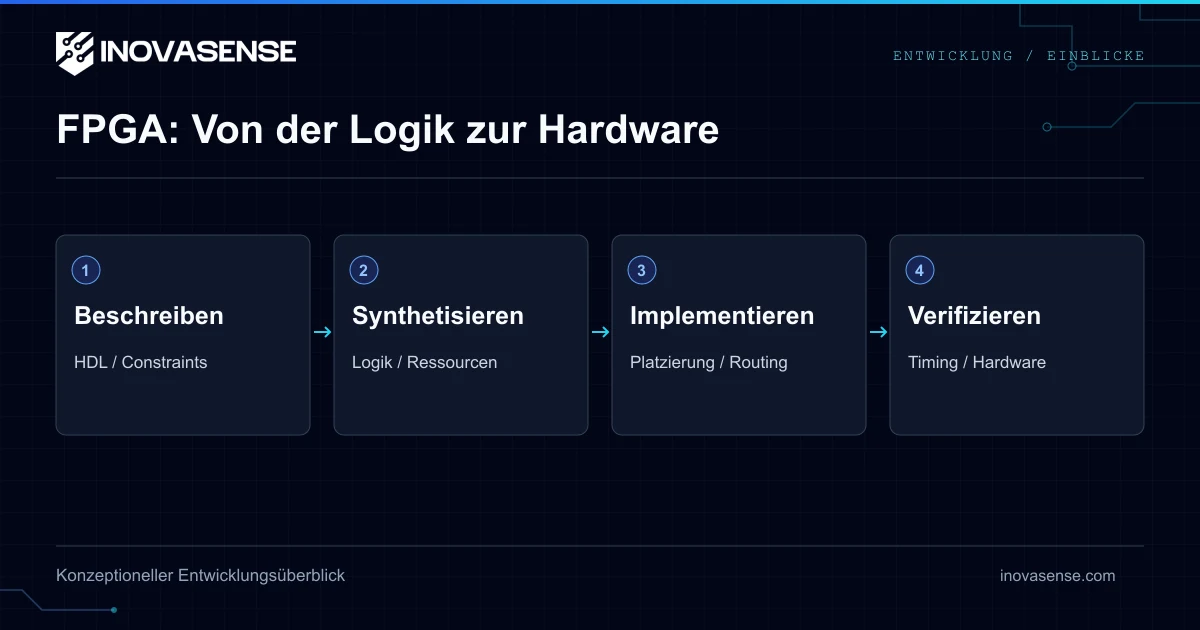Click the 'ENTWICKLUNG / EINBLICKE' header label

click(1018, 56)
